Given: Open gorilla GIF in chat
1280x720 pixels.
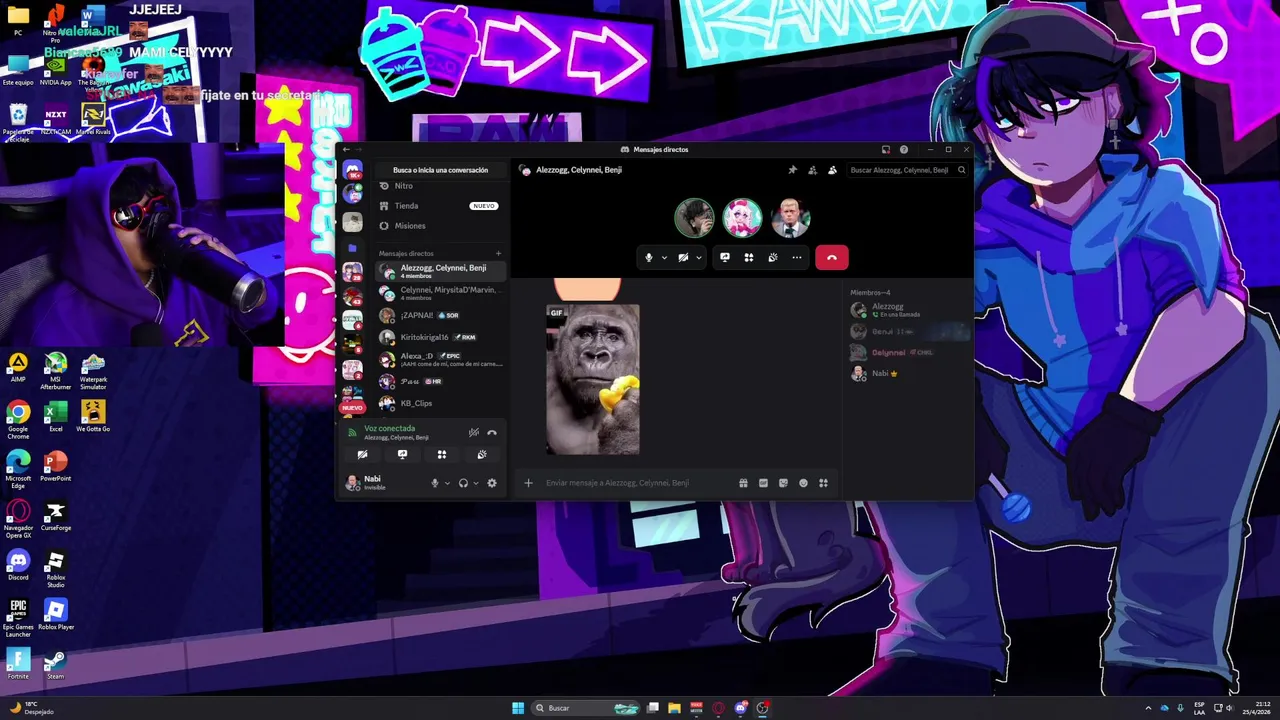Looking at the screenshot, I should [x=593, y=380].
